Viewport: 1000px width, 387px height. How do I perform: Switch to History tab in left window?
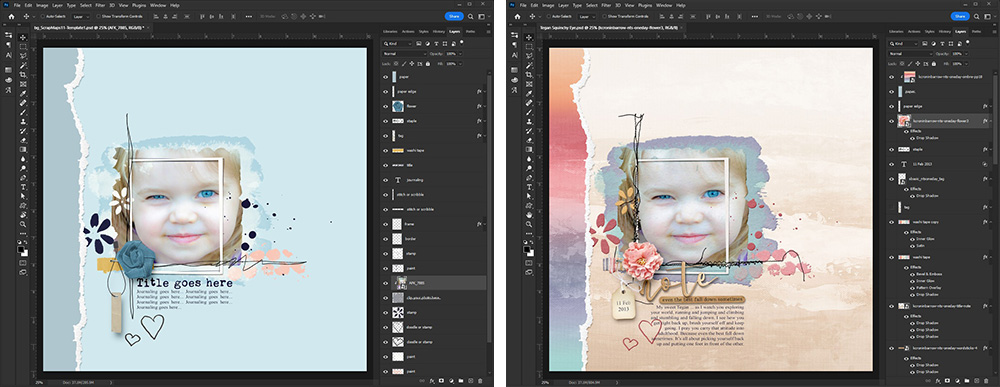(x=439, y=31)
